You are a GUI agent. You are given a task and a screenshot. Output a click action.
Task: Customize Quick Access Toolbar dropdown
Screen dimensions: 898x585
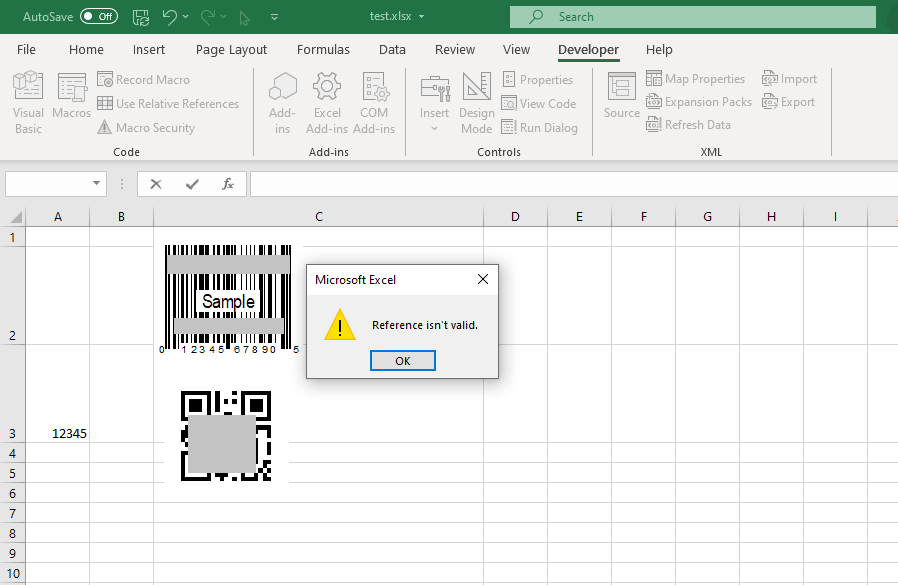click(274, 17)
